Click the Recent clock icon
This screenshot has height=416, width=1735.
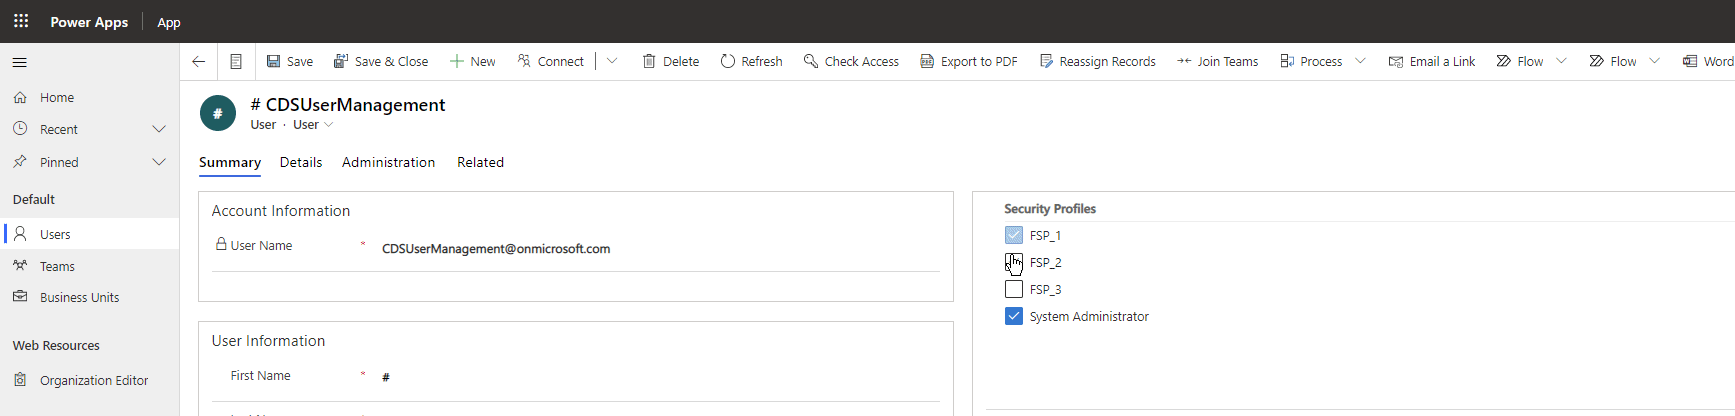(x=20, y=129)
